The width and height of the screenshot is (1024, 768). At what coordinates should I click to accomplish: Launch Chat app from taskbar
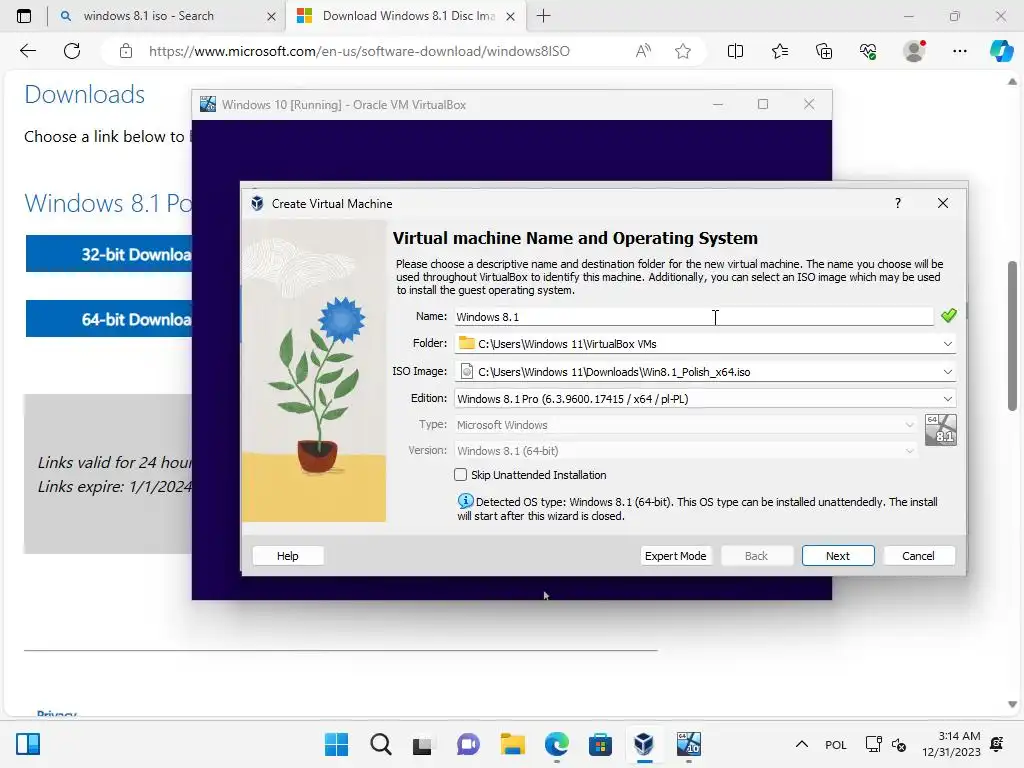pos(468,744)
